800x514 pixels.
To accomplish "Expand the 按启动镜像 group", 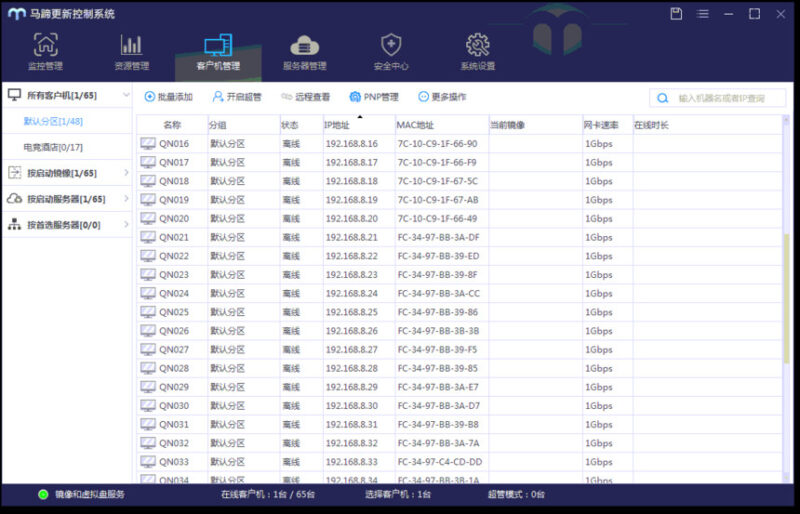I will point(126,173).
